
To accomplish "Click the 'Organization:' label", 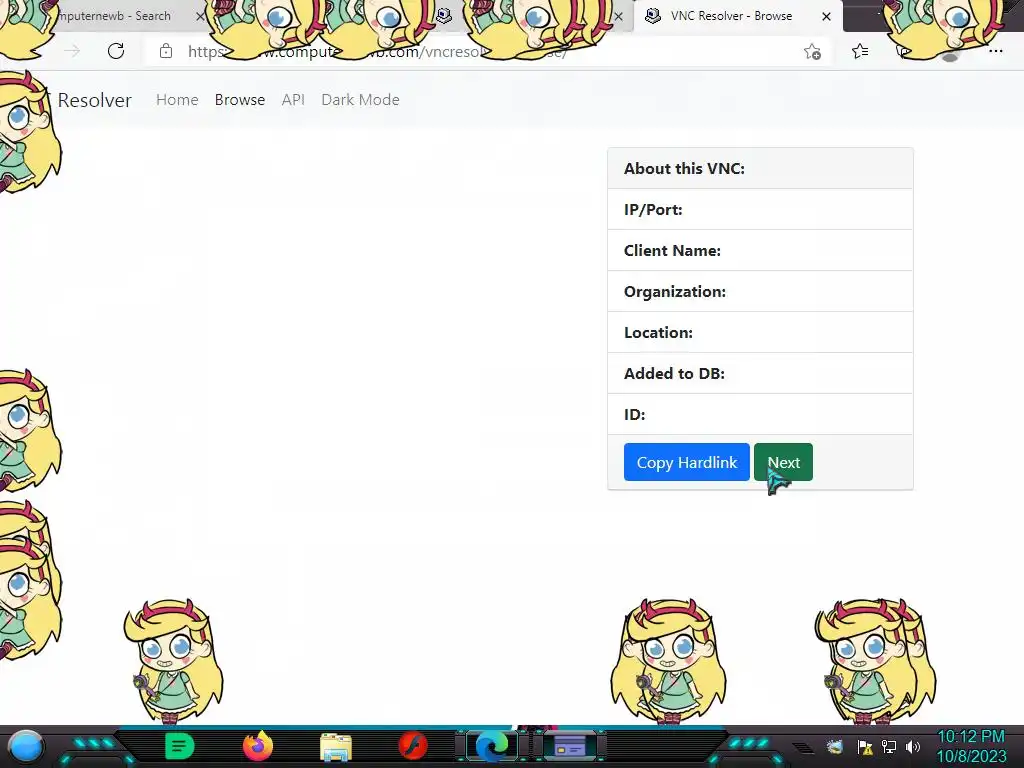I will 675,292.
